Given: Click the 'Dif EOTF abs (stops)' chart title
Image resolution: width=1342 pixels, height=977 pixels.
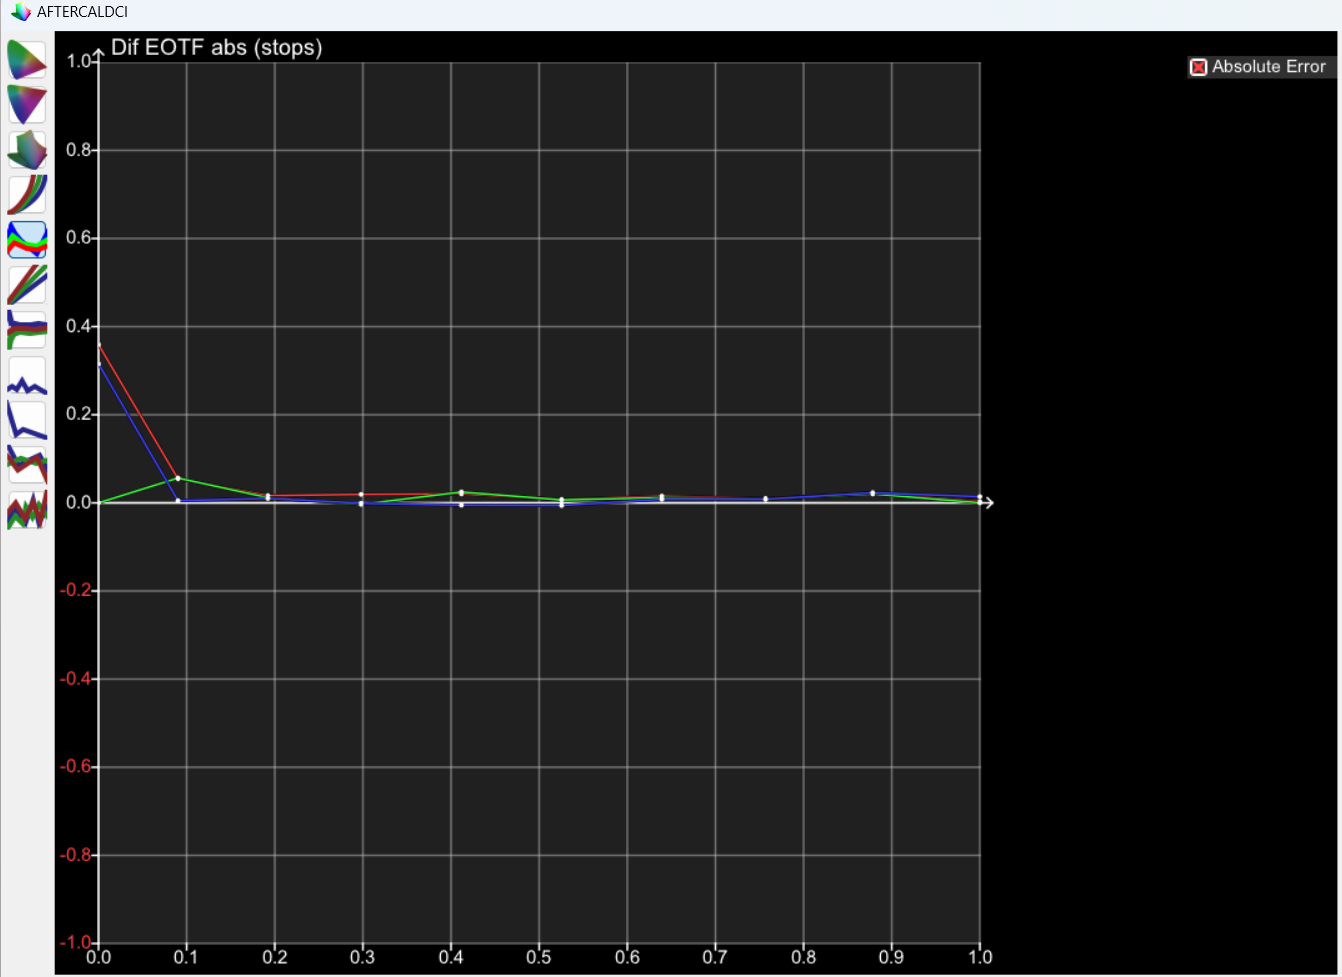Looking at the screenshot, I should tap(216, 48).
